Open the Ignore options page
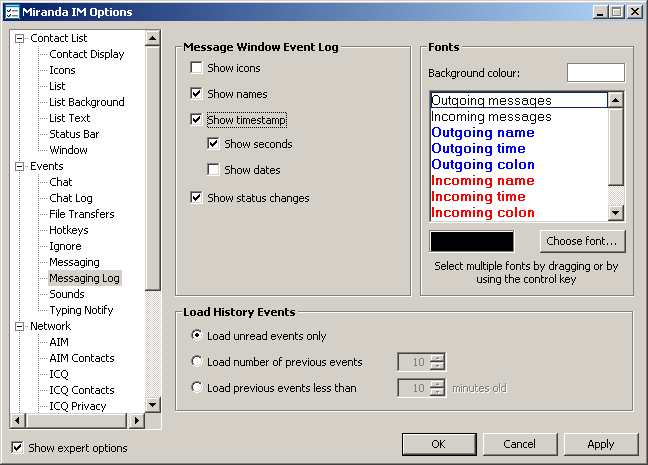 (x=65, y=246)
